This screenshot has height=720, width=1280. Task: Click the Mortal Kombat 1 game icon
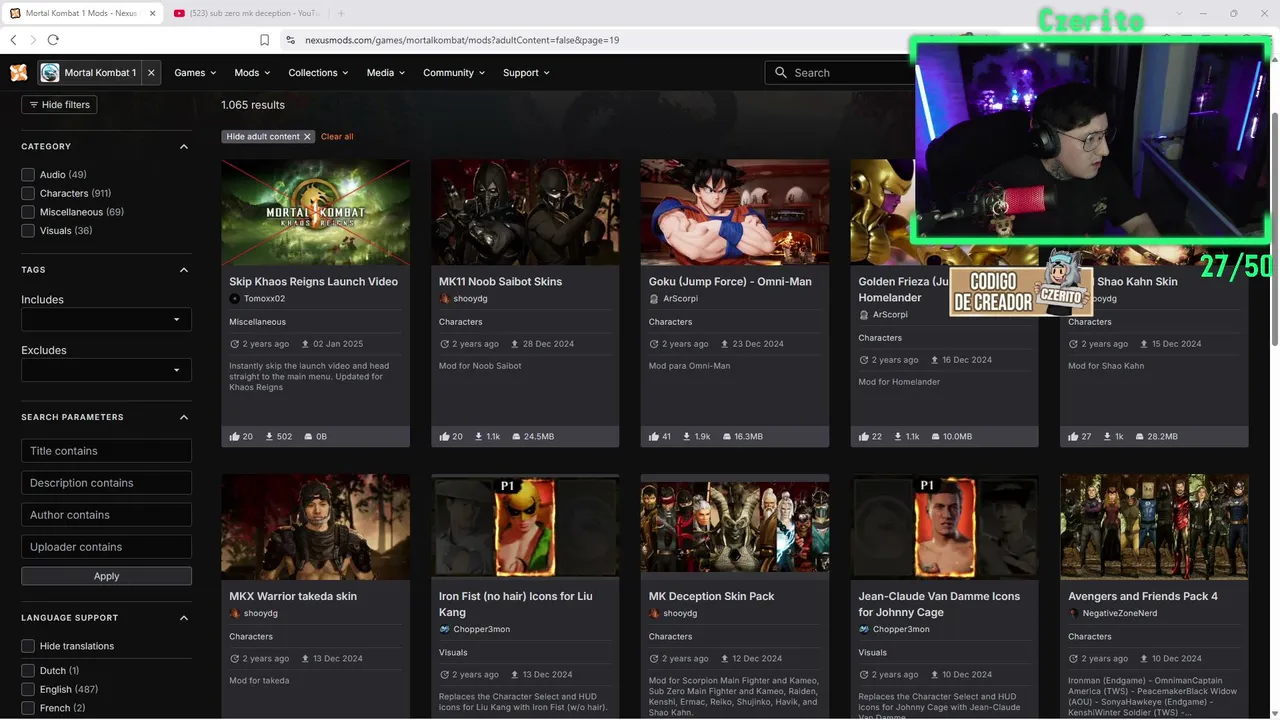(50, 73)
